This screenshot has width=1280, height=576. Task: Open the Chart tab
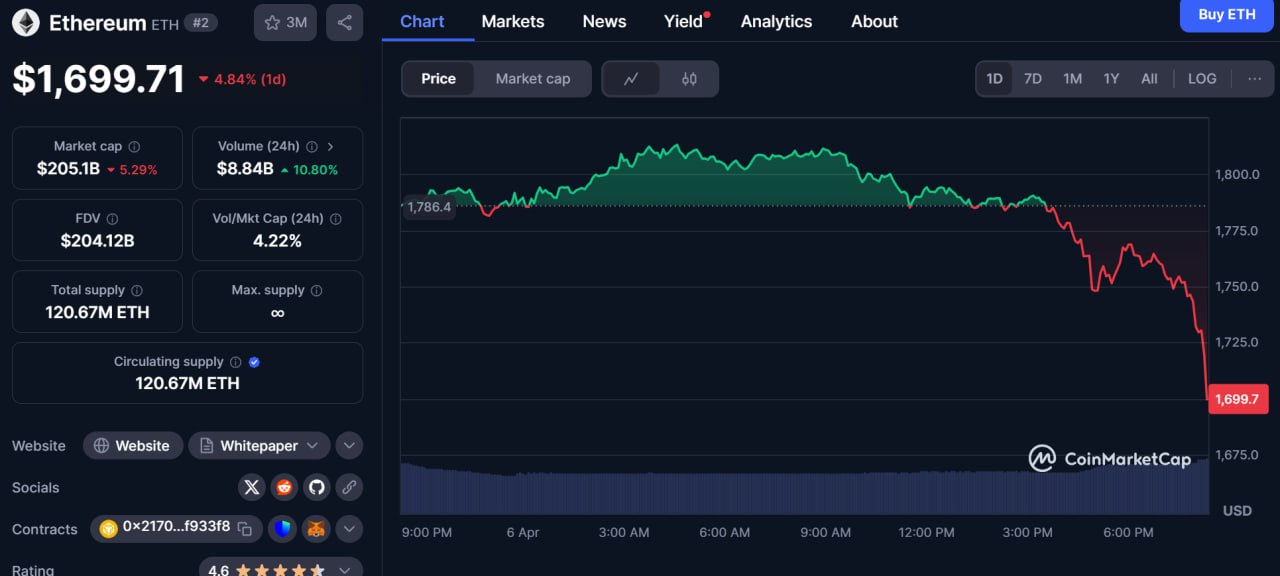point(422,21)
